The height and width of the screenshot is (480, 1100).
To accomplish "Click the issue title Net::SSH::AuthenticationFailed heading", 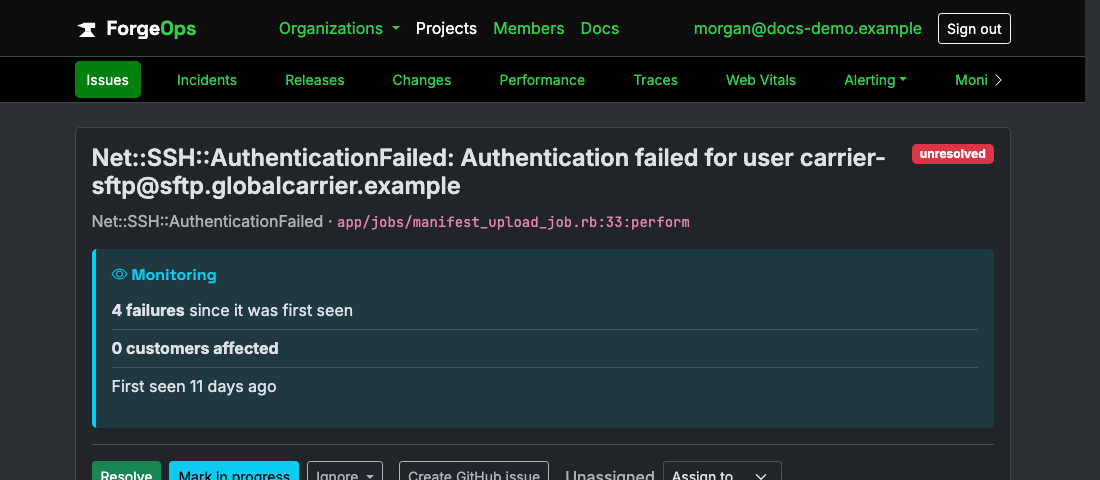I will (488, 172).
